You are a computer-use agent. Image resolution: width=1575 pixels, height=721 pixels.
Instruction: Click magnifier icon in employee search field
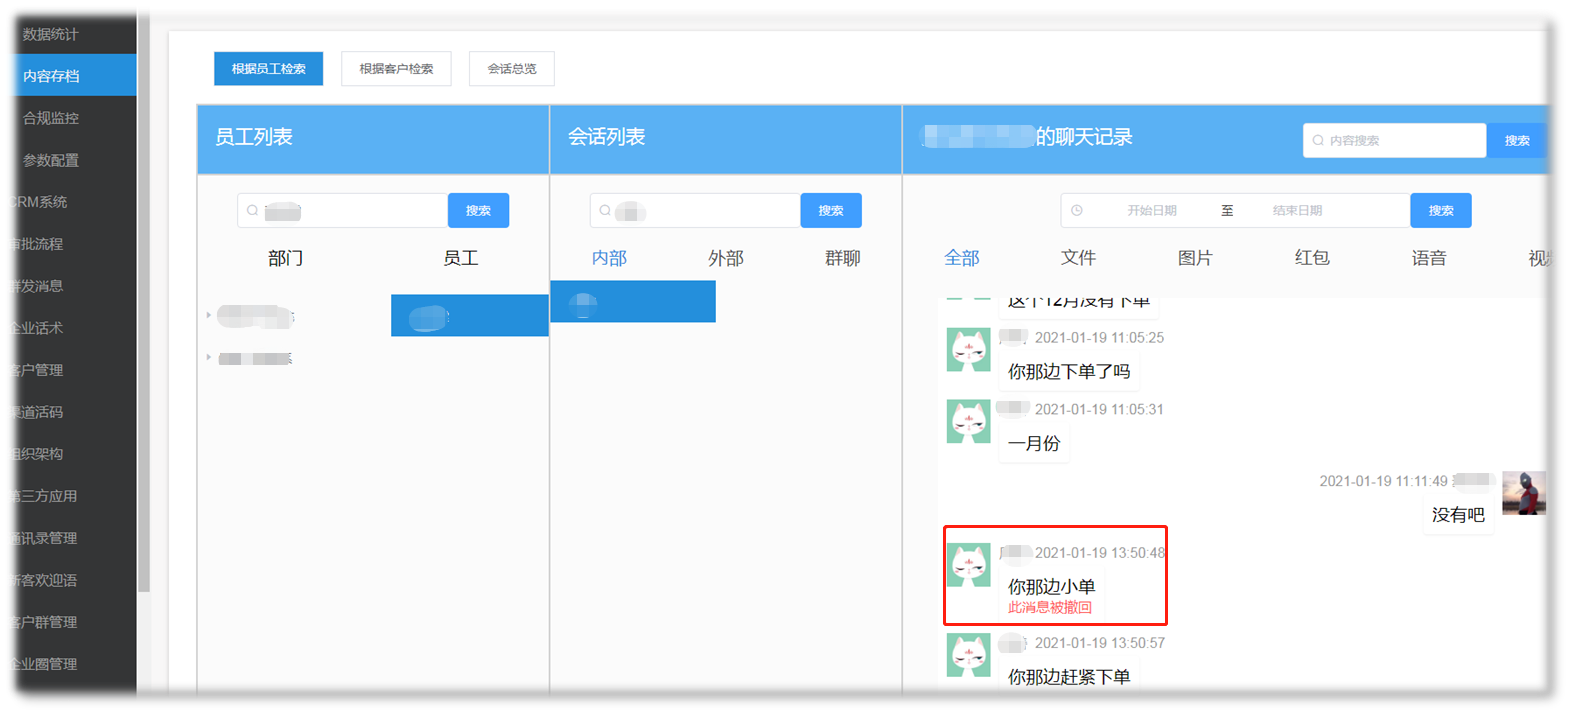pyautogui.click(x=252, y=211)
